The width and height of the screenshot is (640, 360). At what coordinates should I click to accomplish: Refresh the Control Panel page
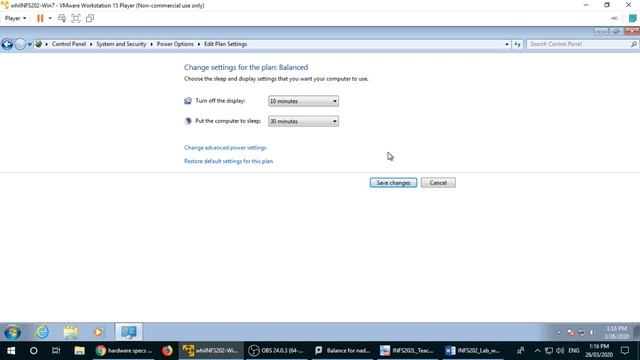pyautogui.click(x=517, y=44)
